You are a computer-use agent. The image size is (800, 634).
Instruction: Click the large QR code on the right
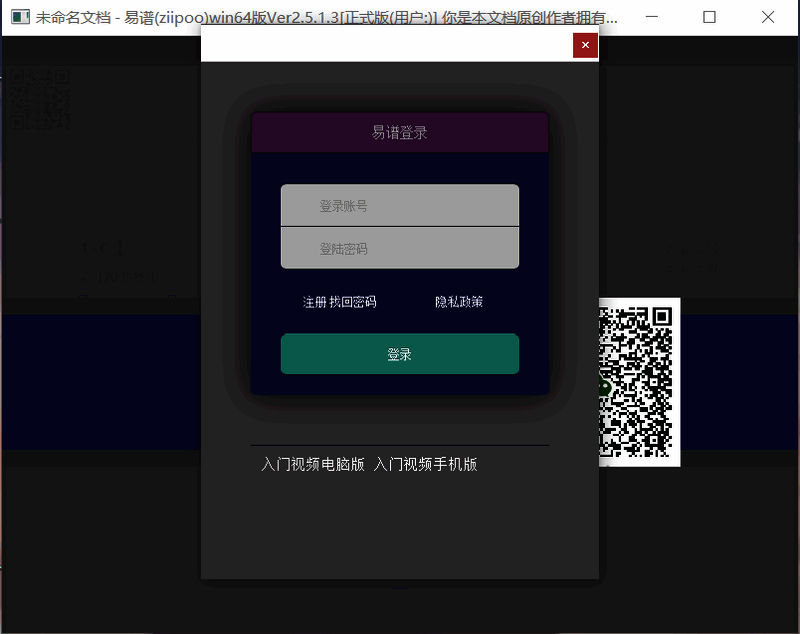pyautogui.click(x=639, y=380)
